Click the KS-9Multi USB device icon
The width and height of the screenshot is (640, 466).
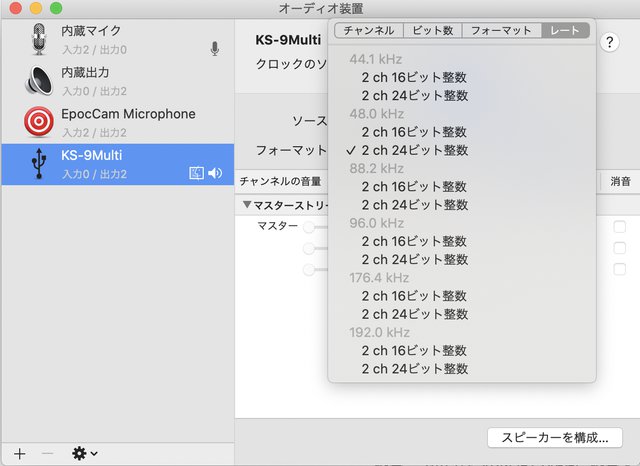(38, 163)
